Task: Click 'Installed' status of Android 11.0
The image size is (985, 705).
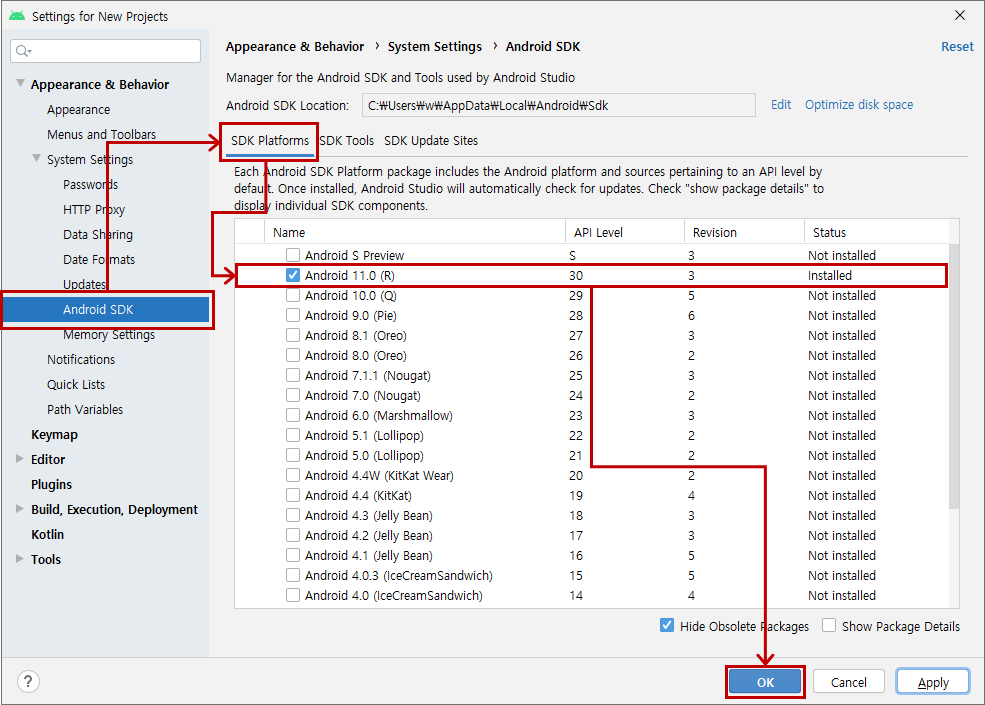Action: pos(830,275)
